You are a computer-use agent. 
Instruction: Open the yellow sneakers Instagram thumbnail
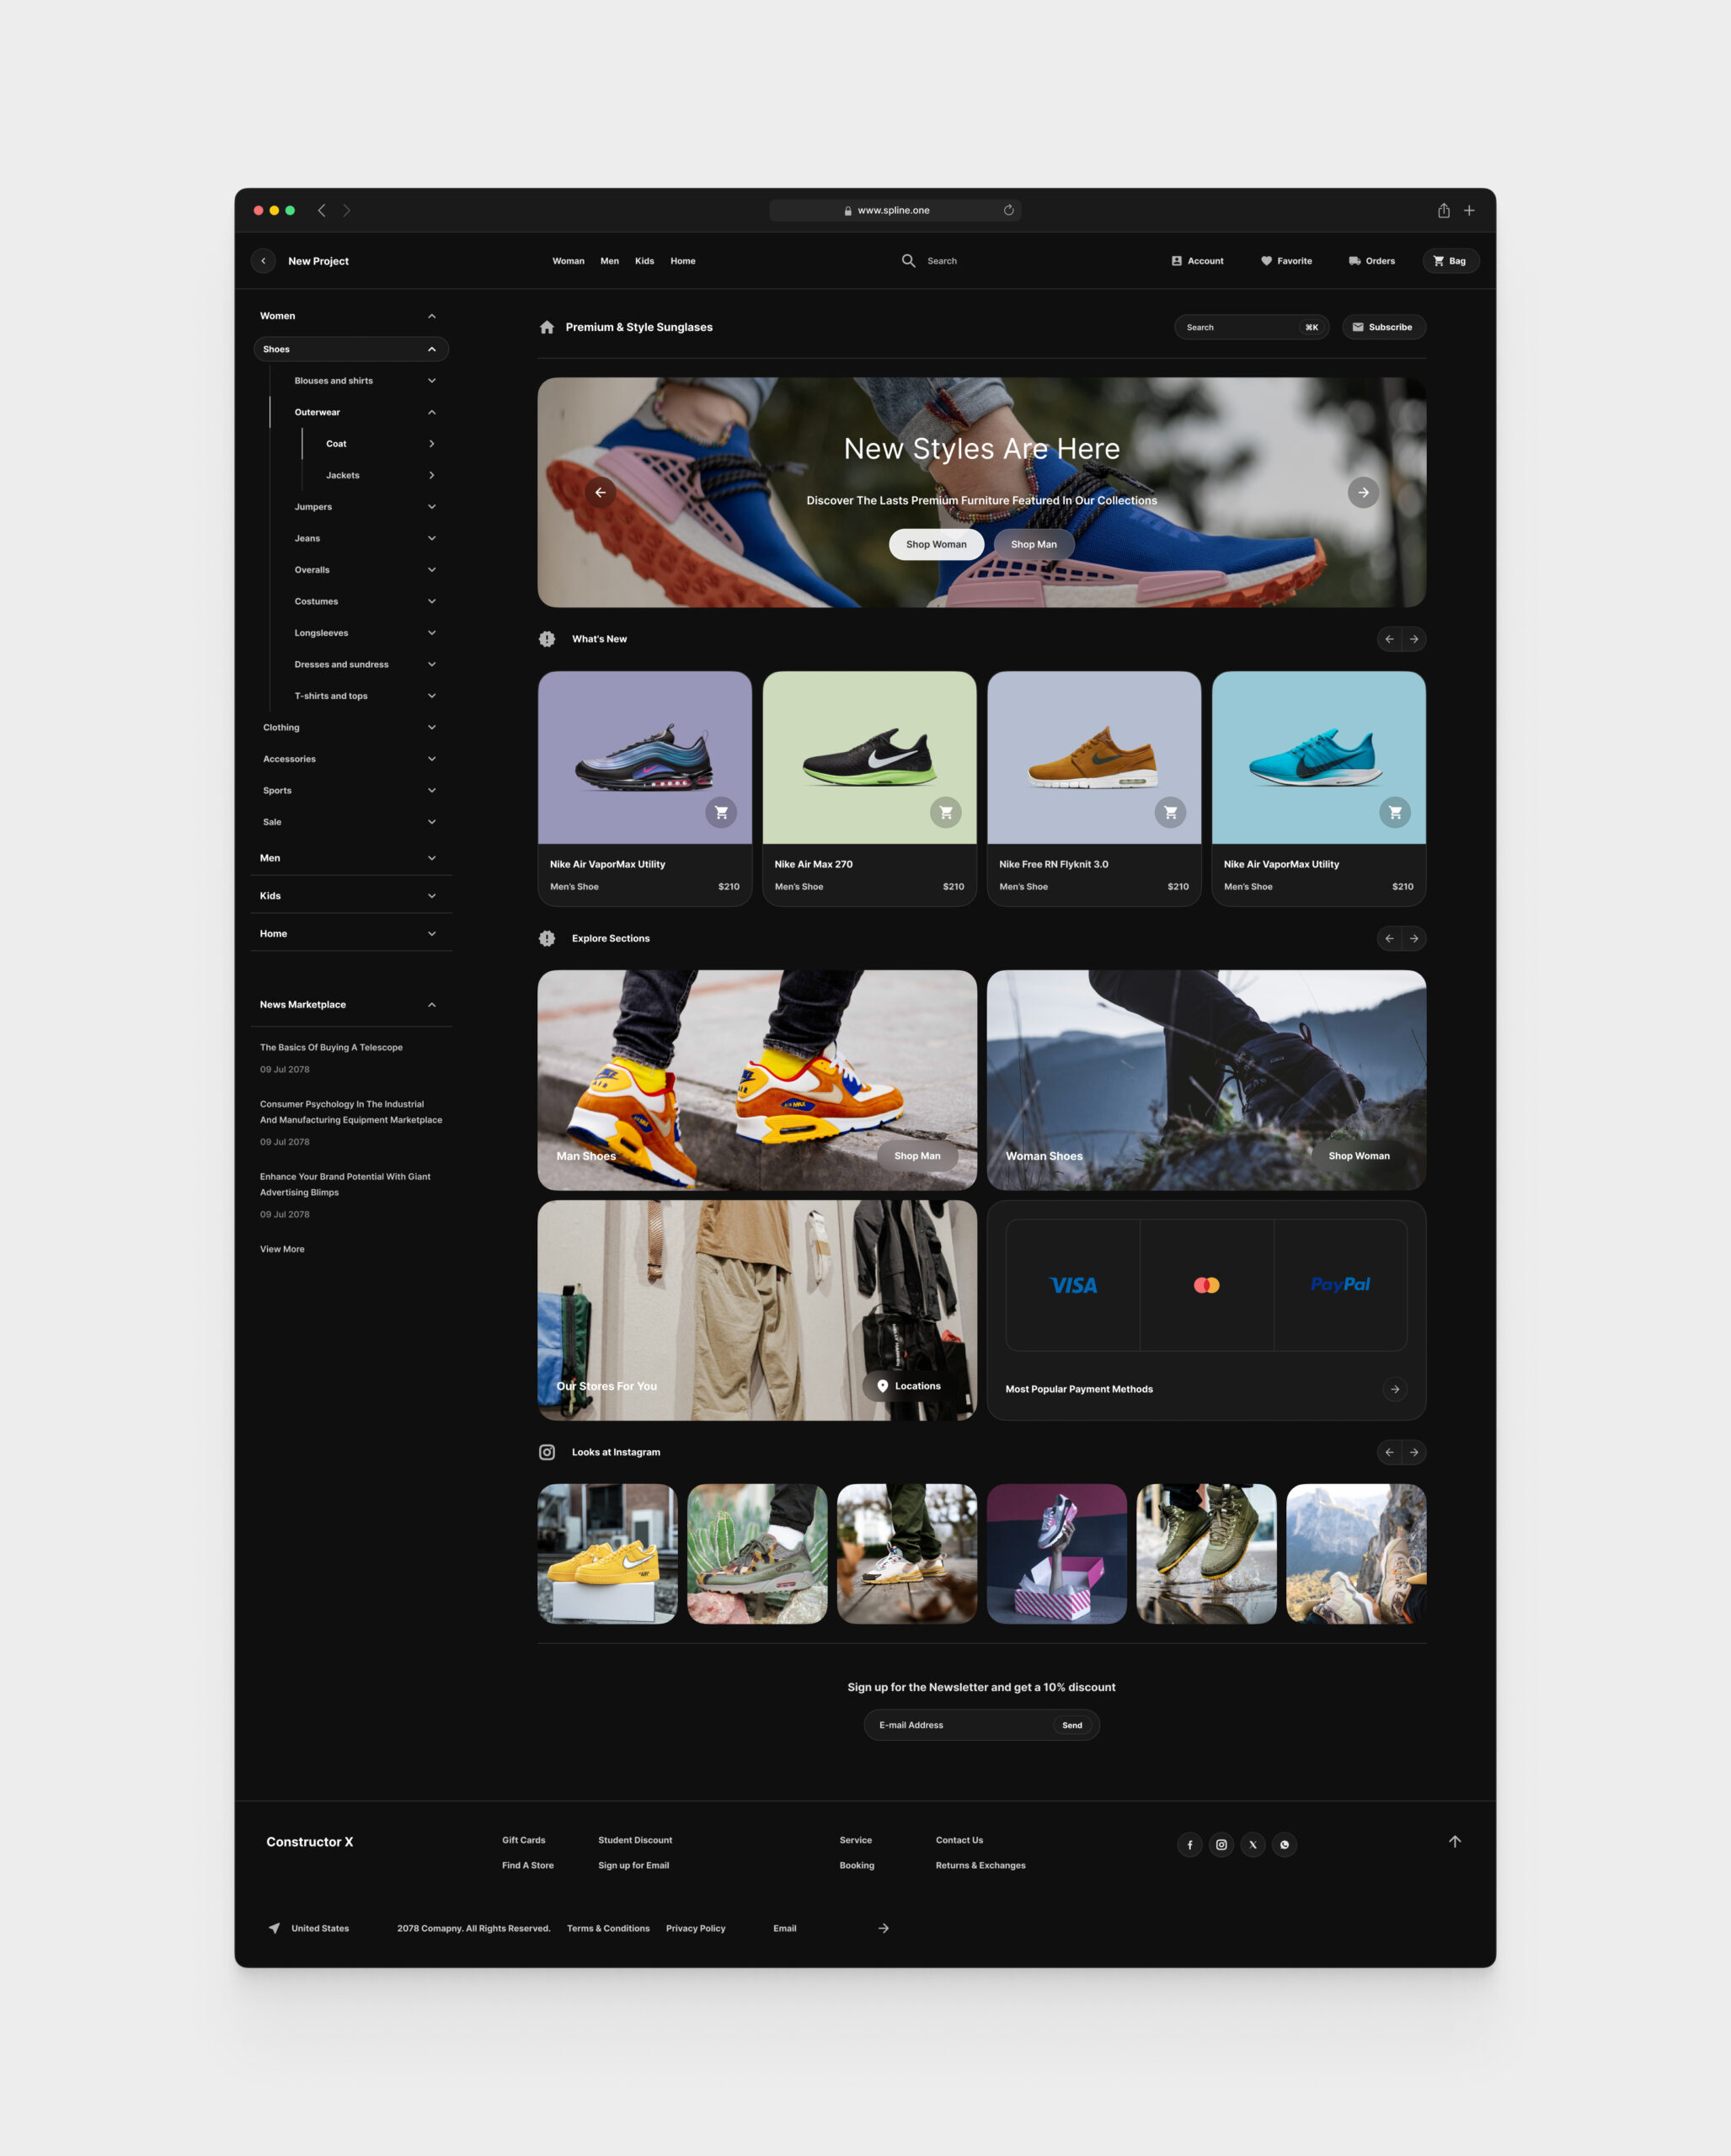pos(607,1554)
